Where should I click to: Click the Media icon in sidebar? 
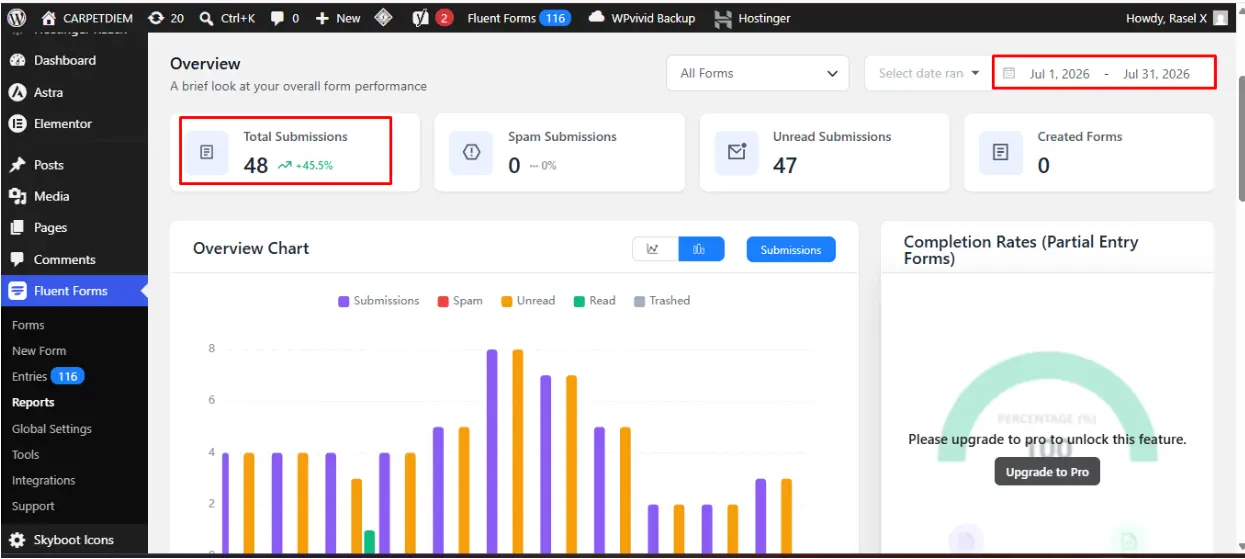(17, 196)
